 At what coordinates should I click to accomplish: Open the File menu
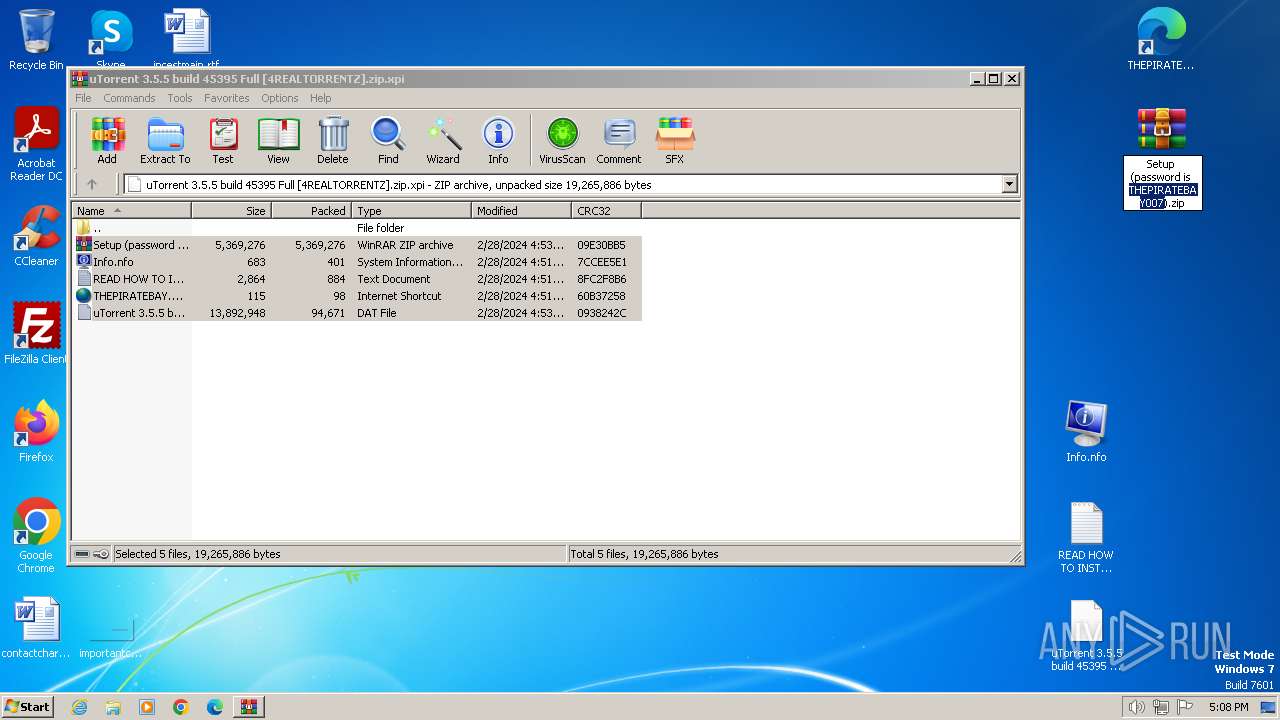[x=83, y=98]
